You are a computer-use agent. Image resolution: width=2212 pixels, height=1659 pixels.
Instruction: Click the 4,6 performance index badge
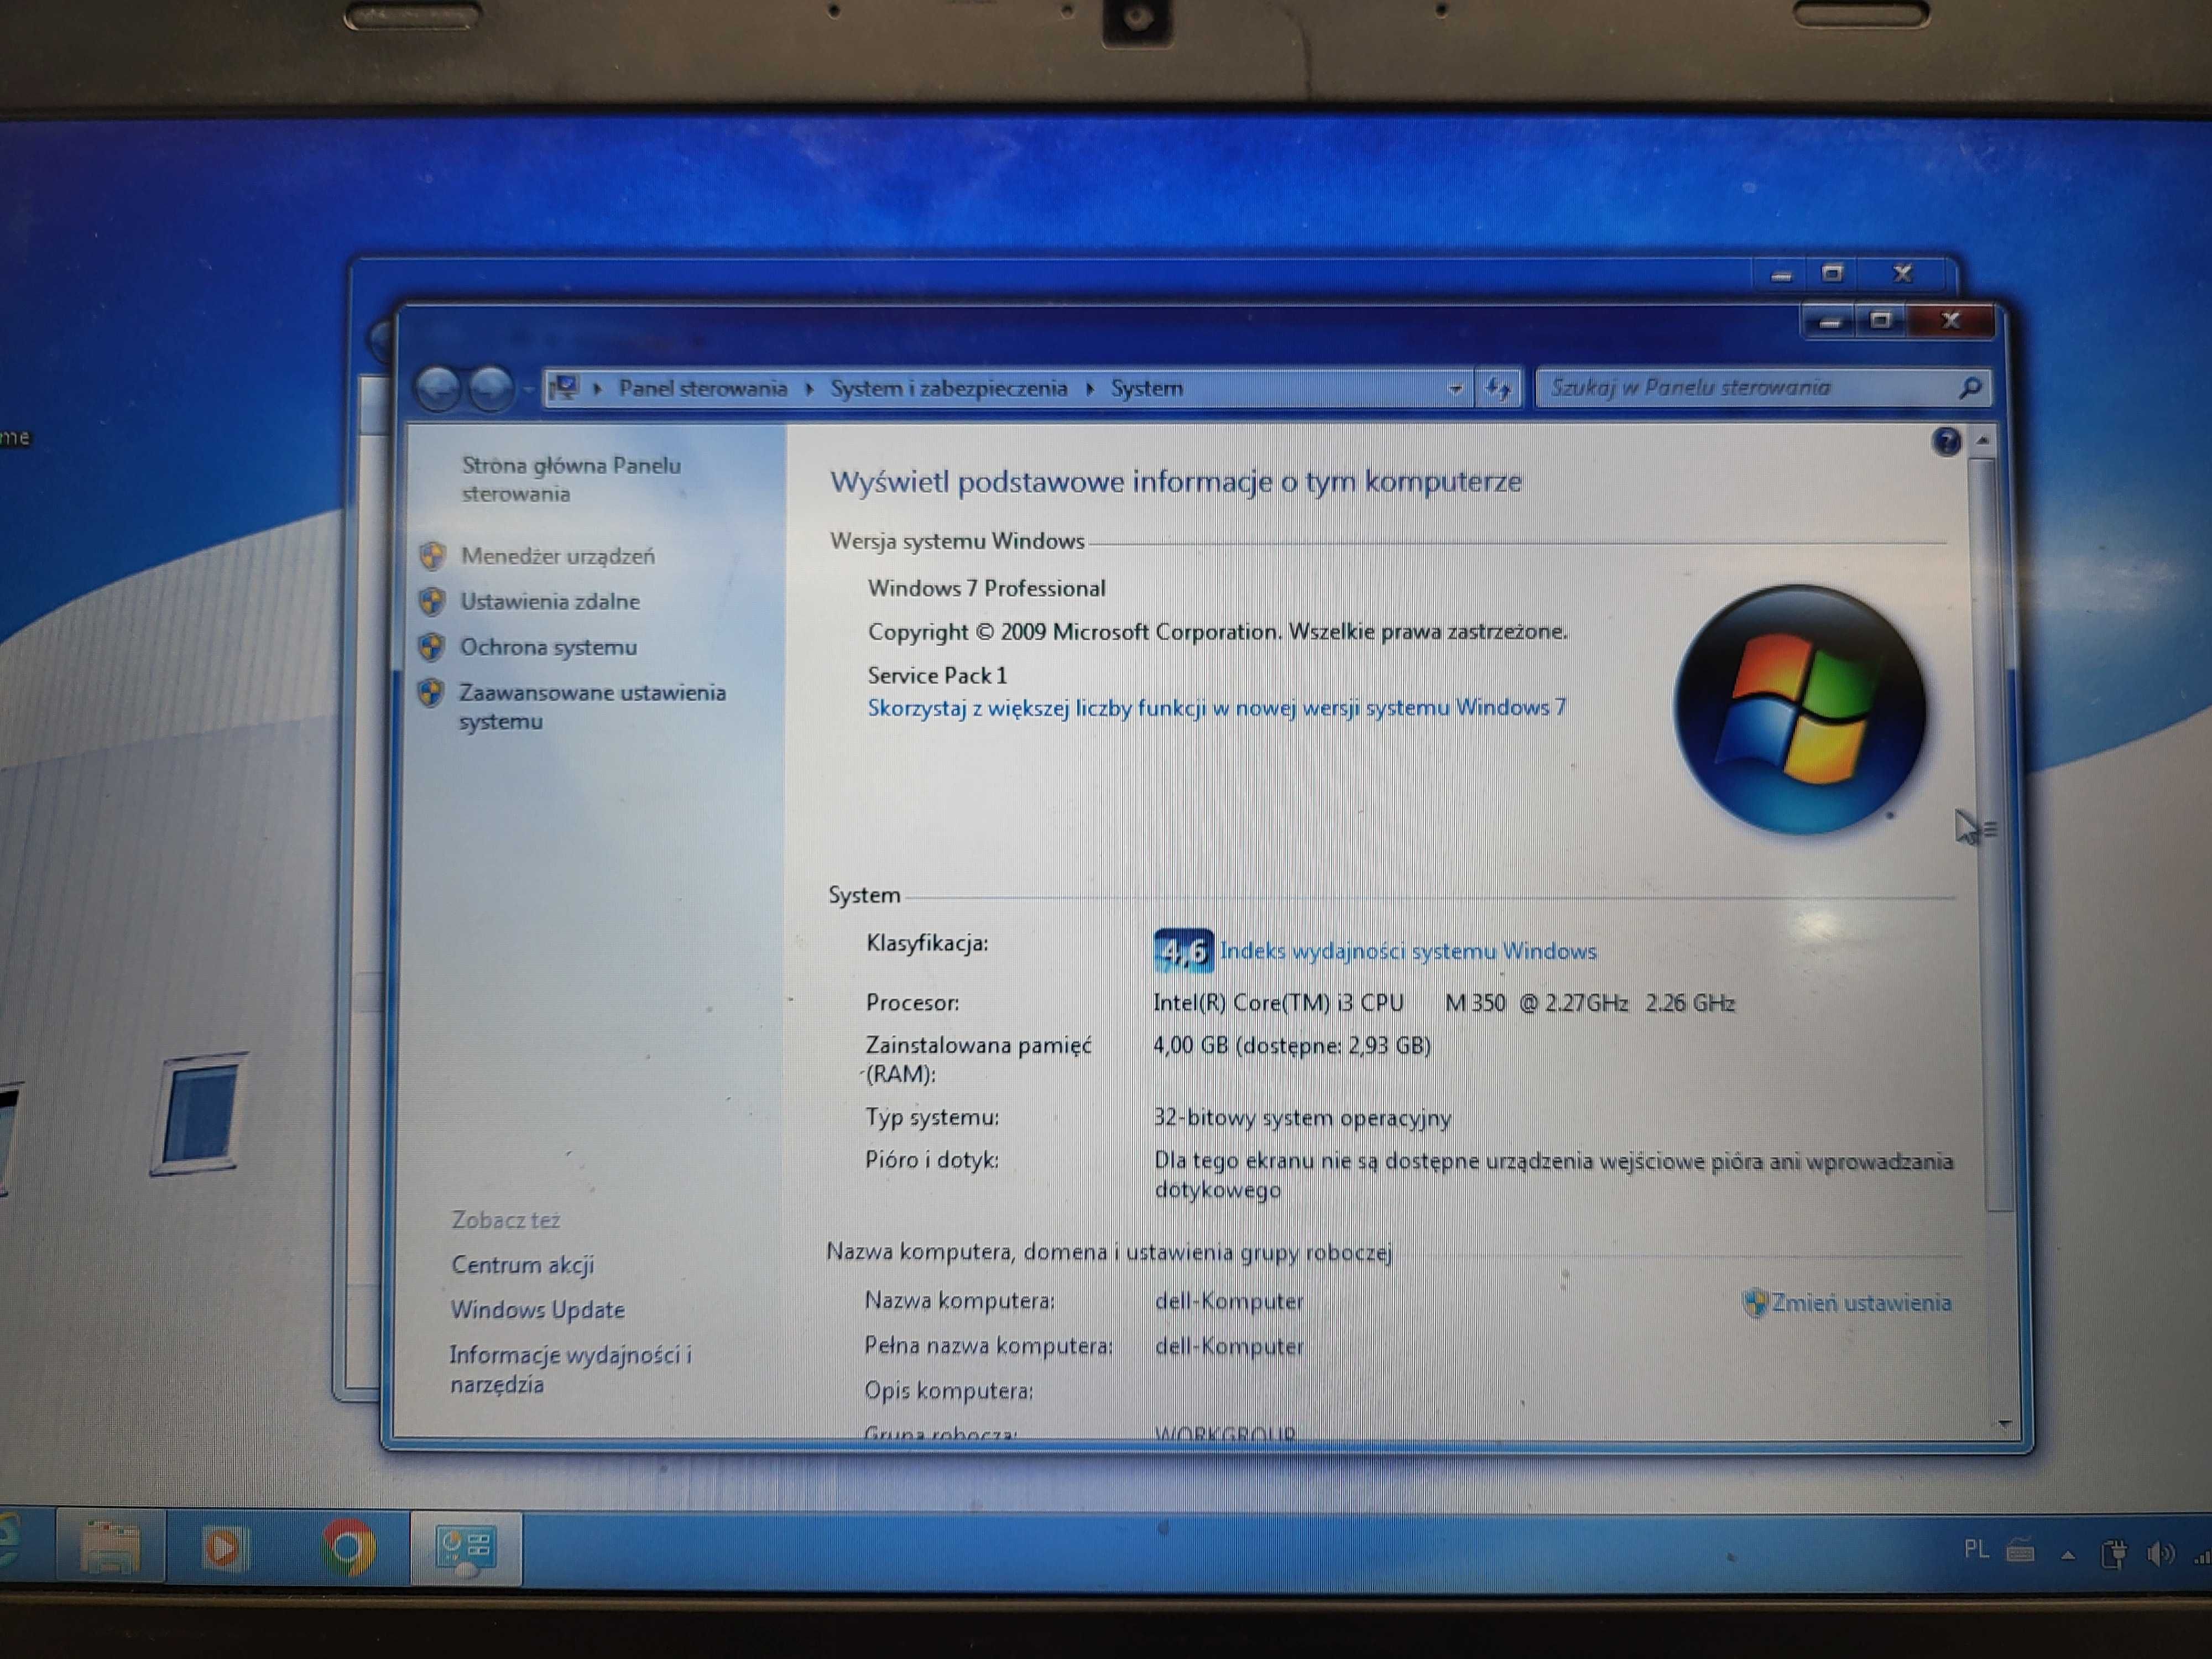pos(1183,950)
